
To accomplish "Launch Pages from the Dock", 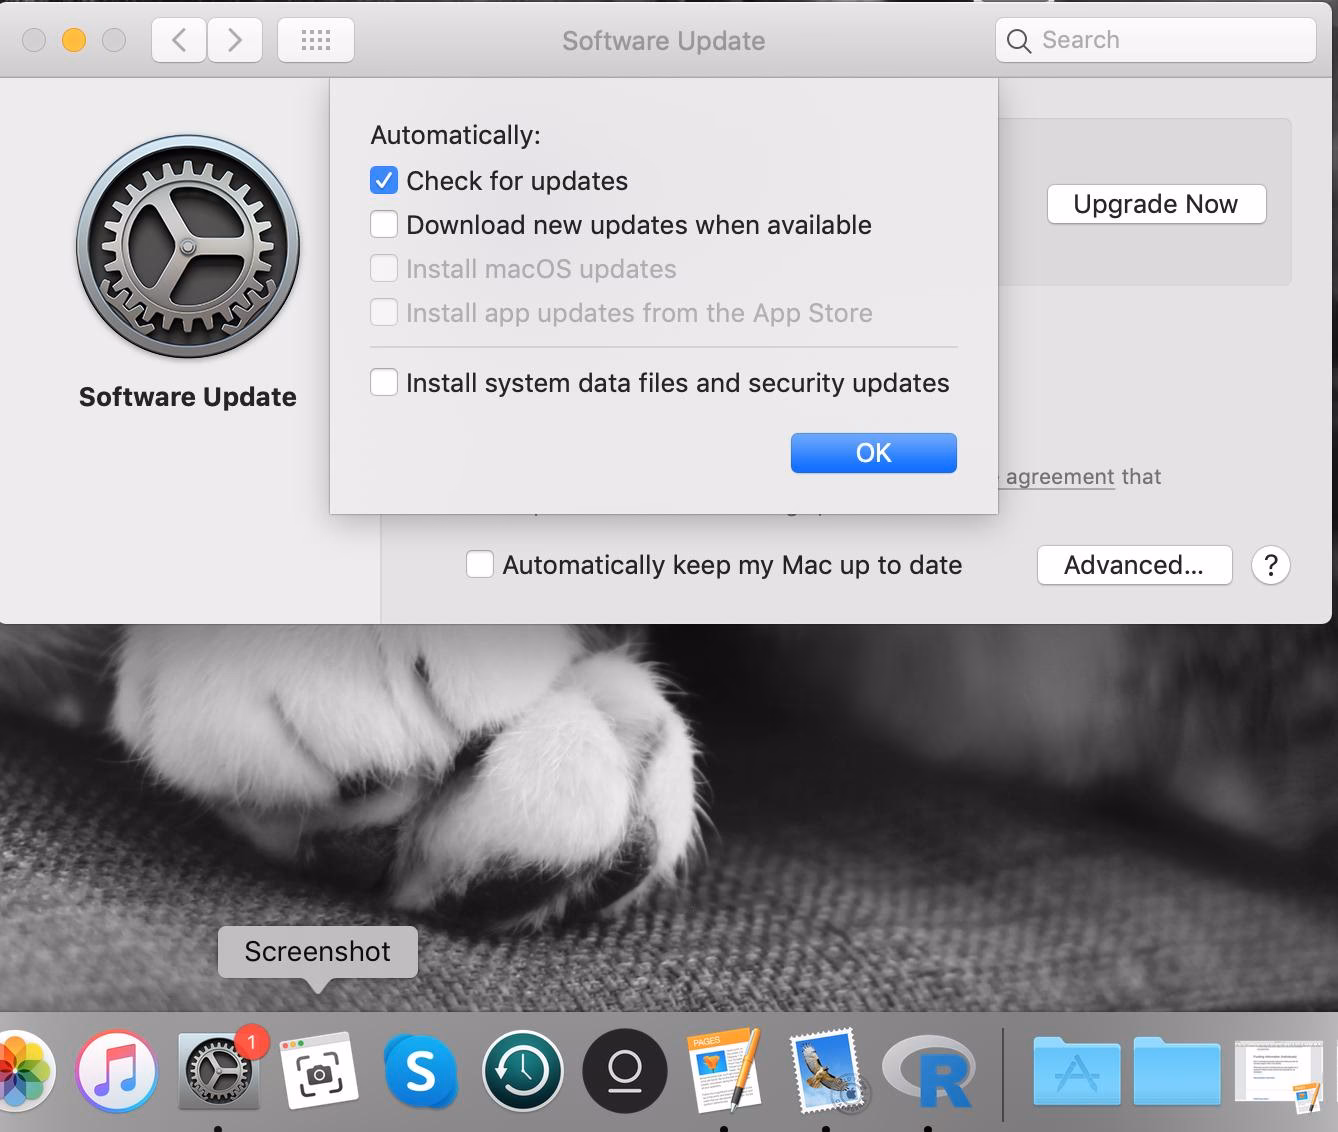I will [x=725, y=1070].
